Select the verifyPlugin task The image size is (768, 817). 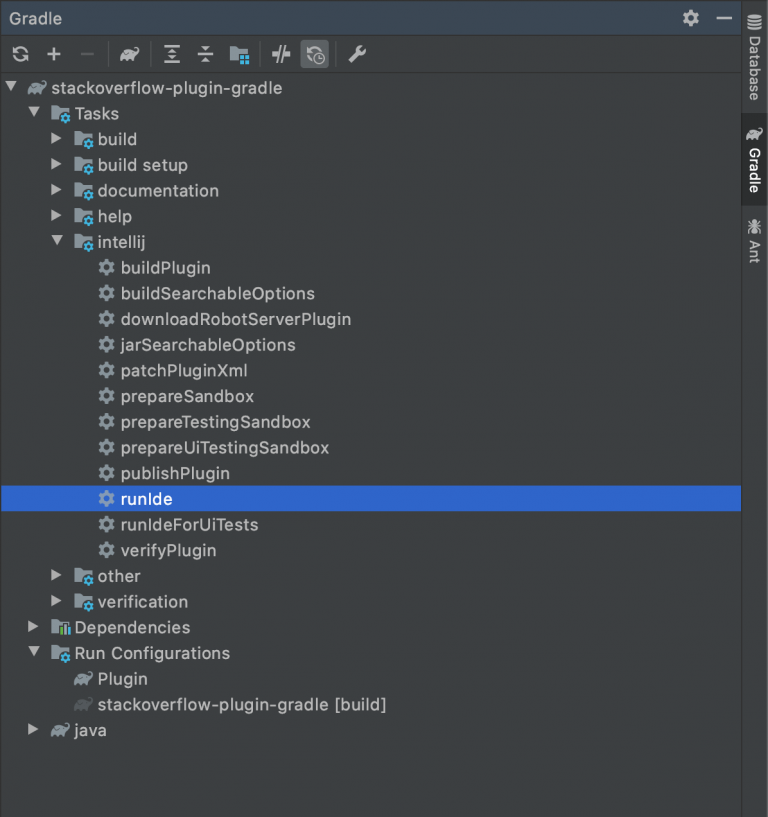(168, 550)
